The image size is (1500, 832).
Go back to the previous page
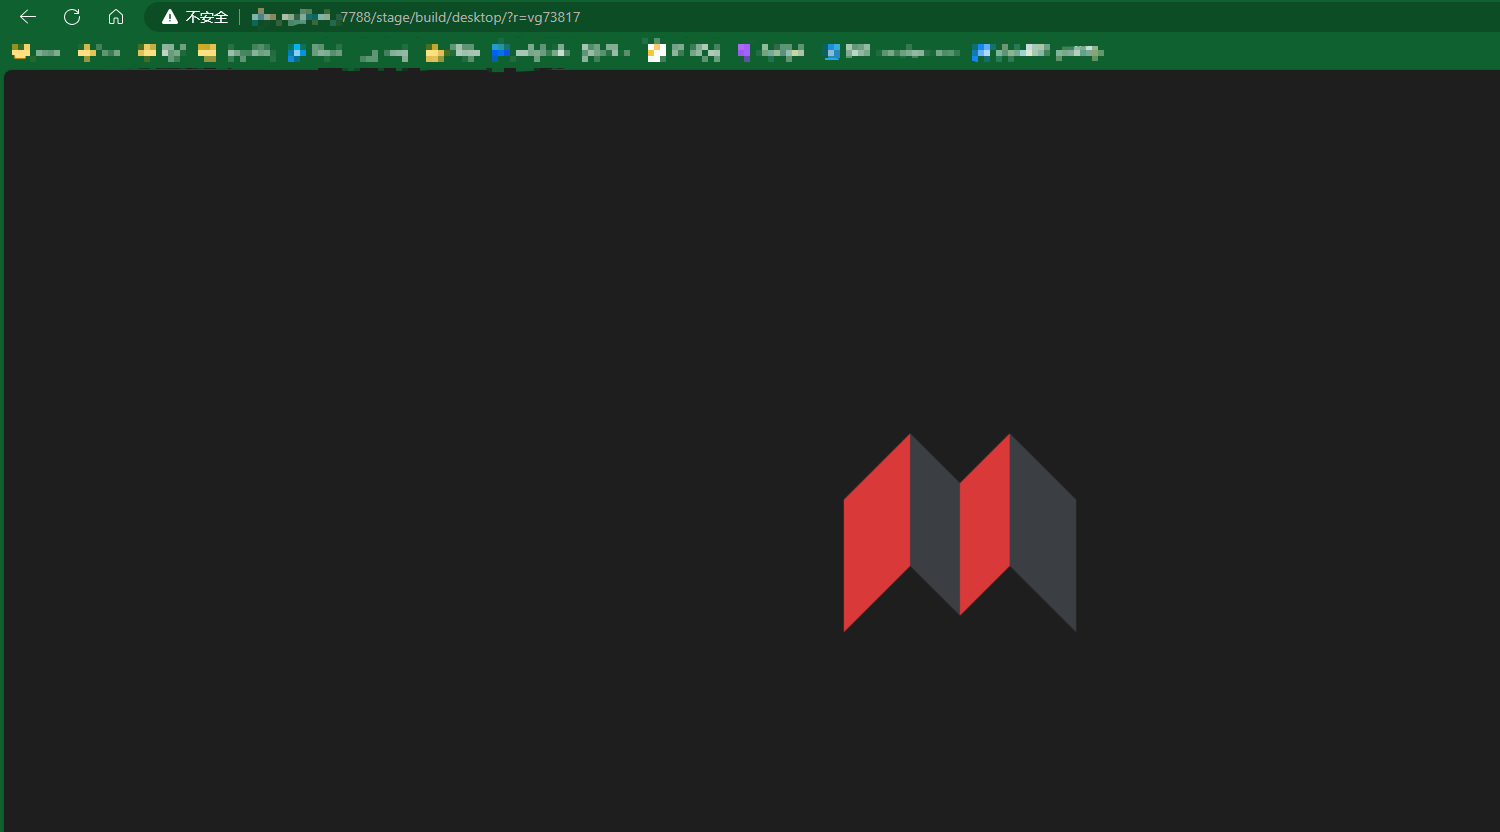click(28, 17)
